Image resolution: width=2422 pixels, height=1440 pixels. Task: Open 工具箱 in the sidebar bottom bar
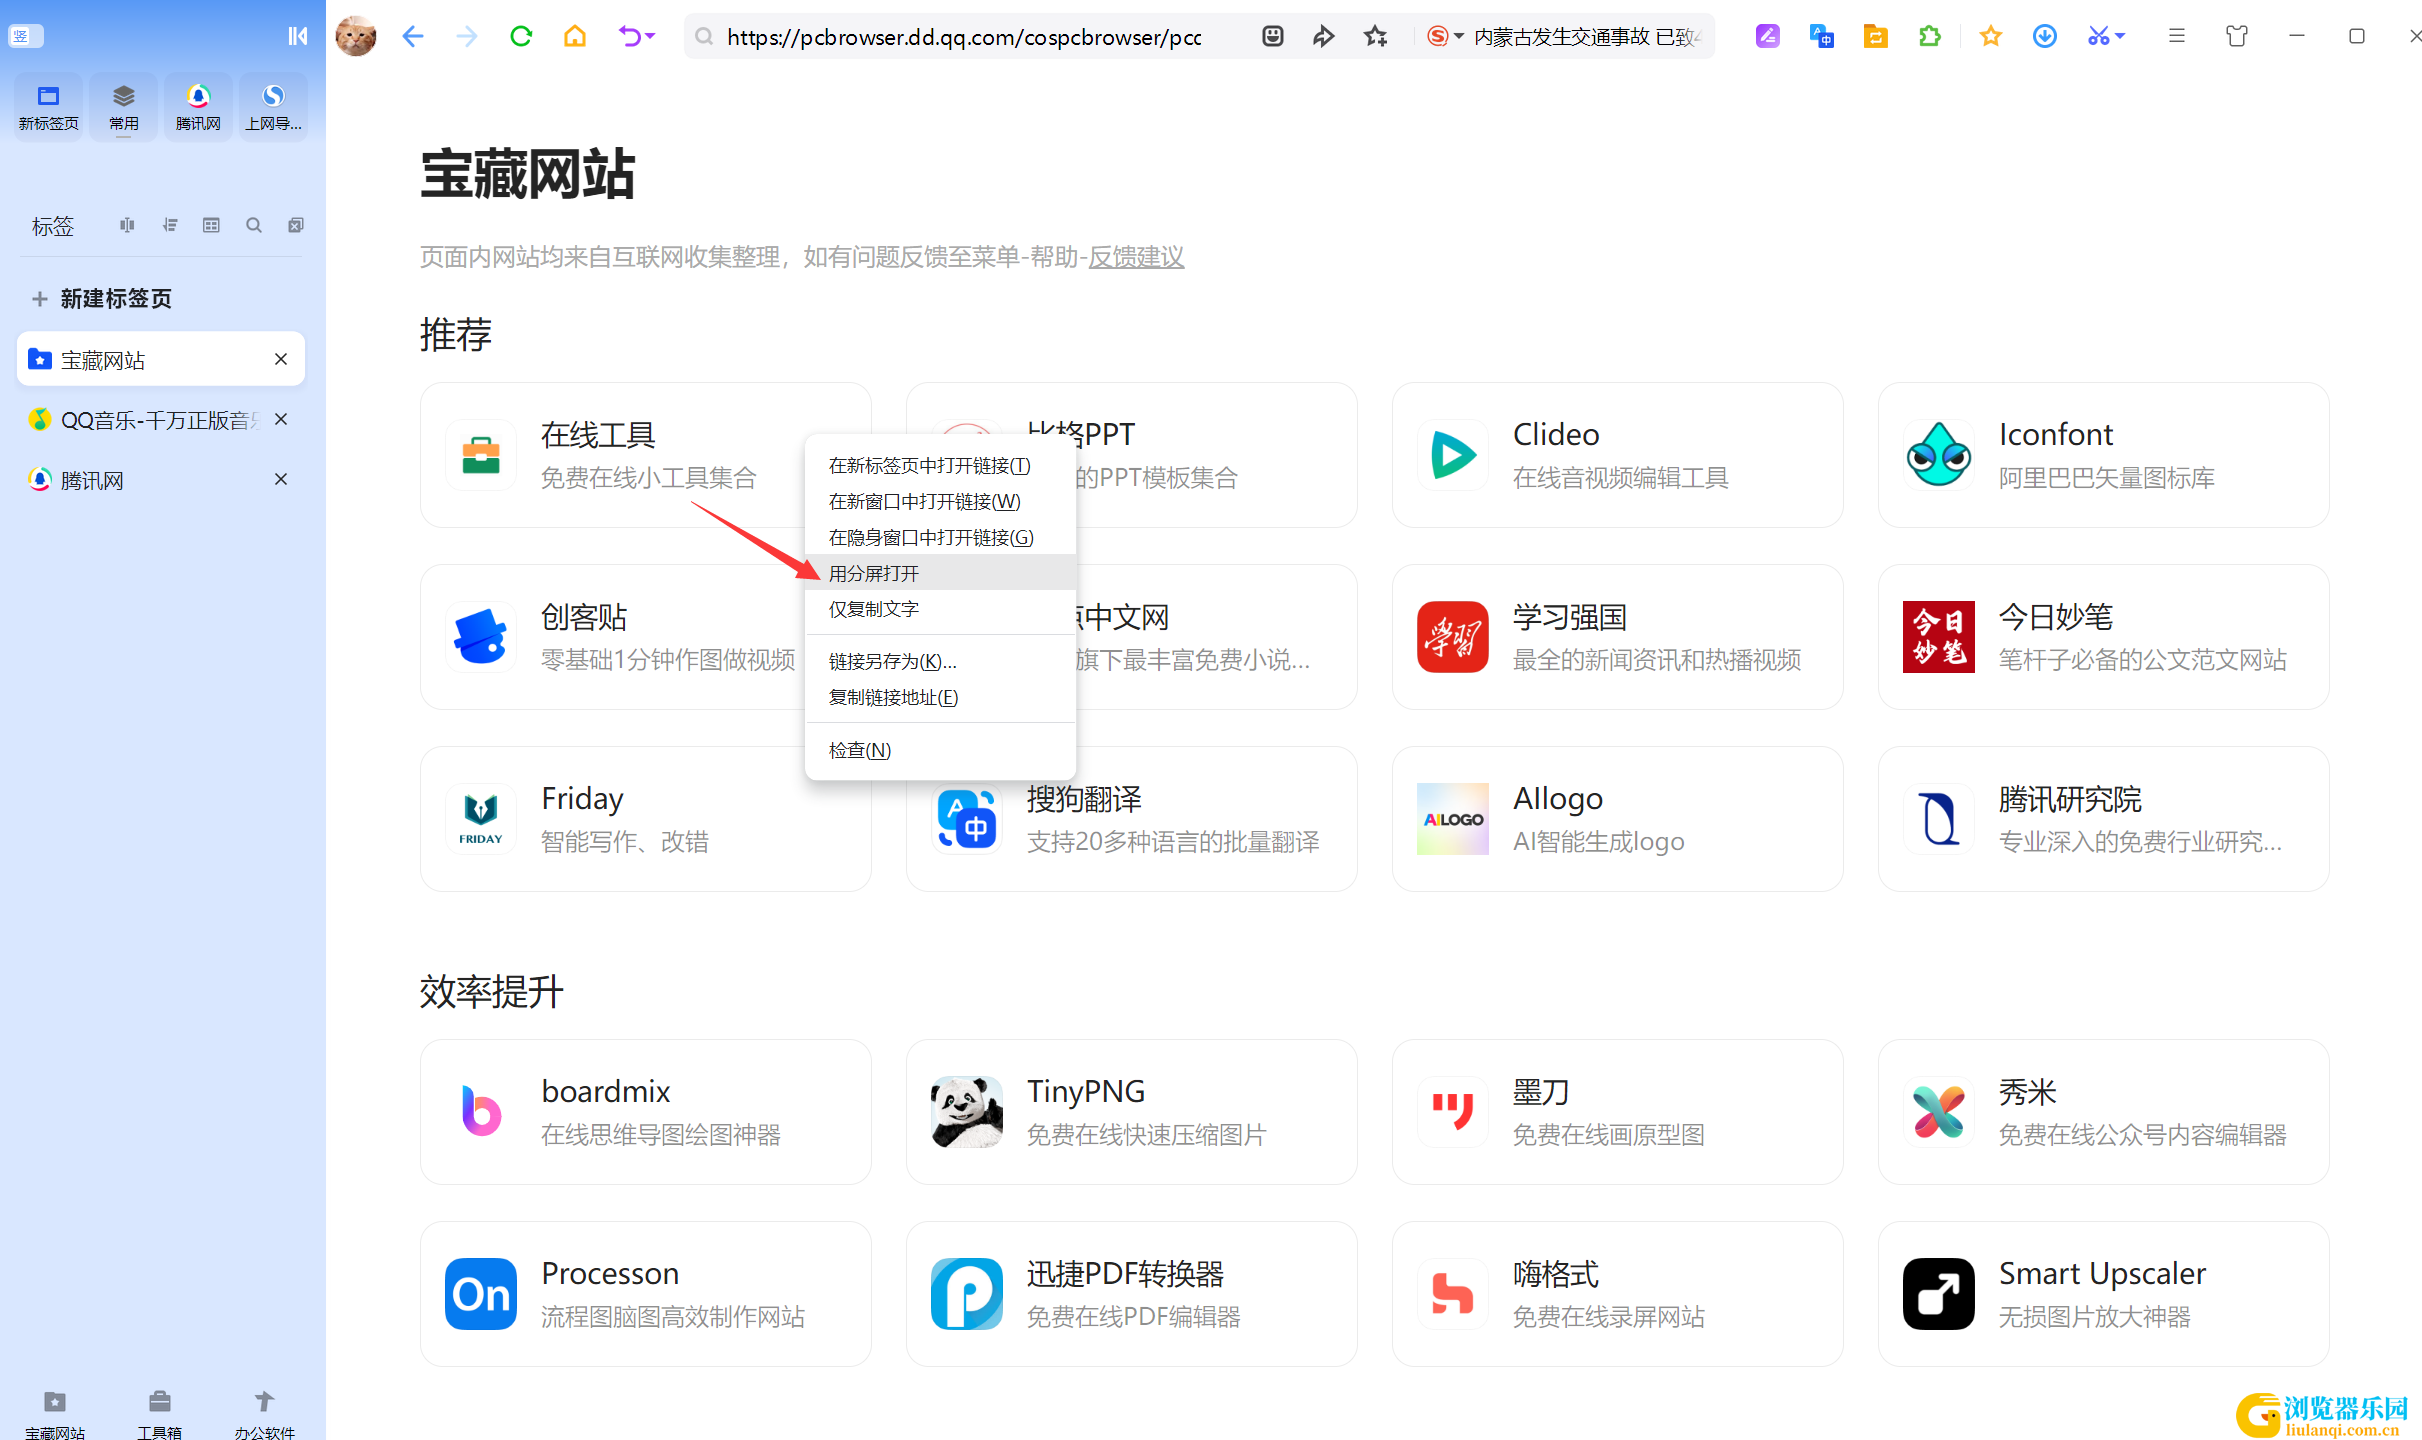pyautogui.click(x=160, y=1414)
